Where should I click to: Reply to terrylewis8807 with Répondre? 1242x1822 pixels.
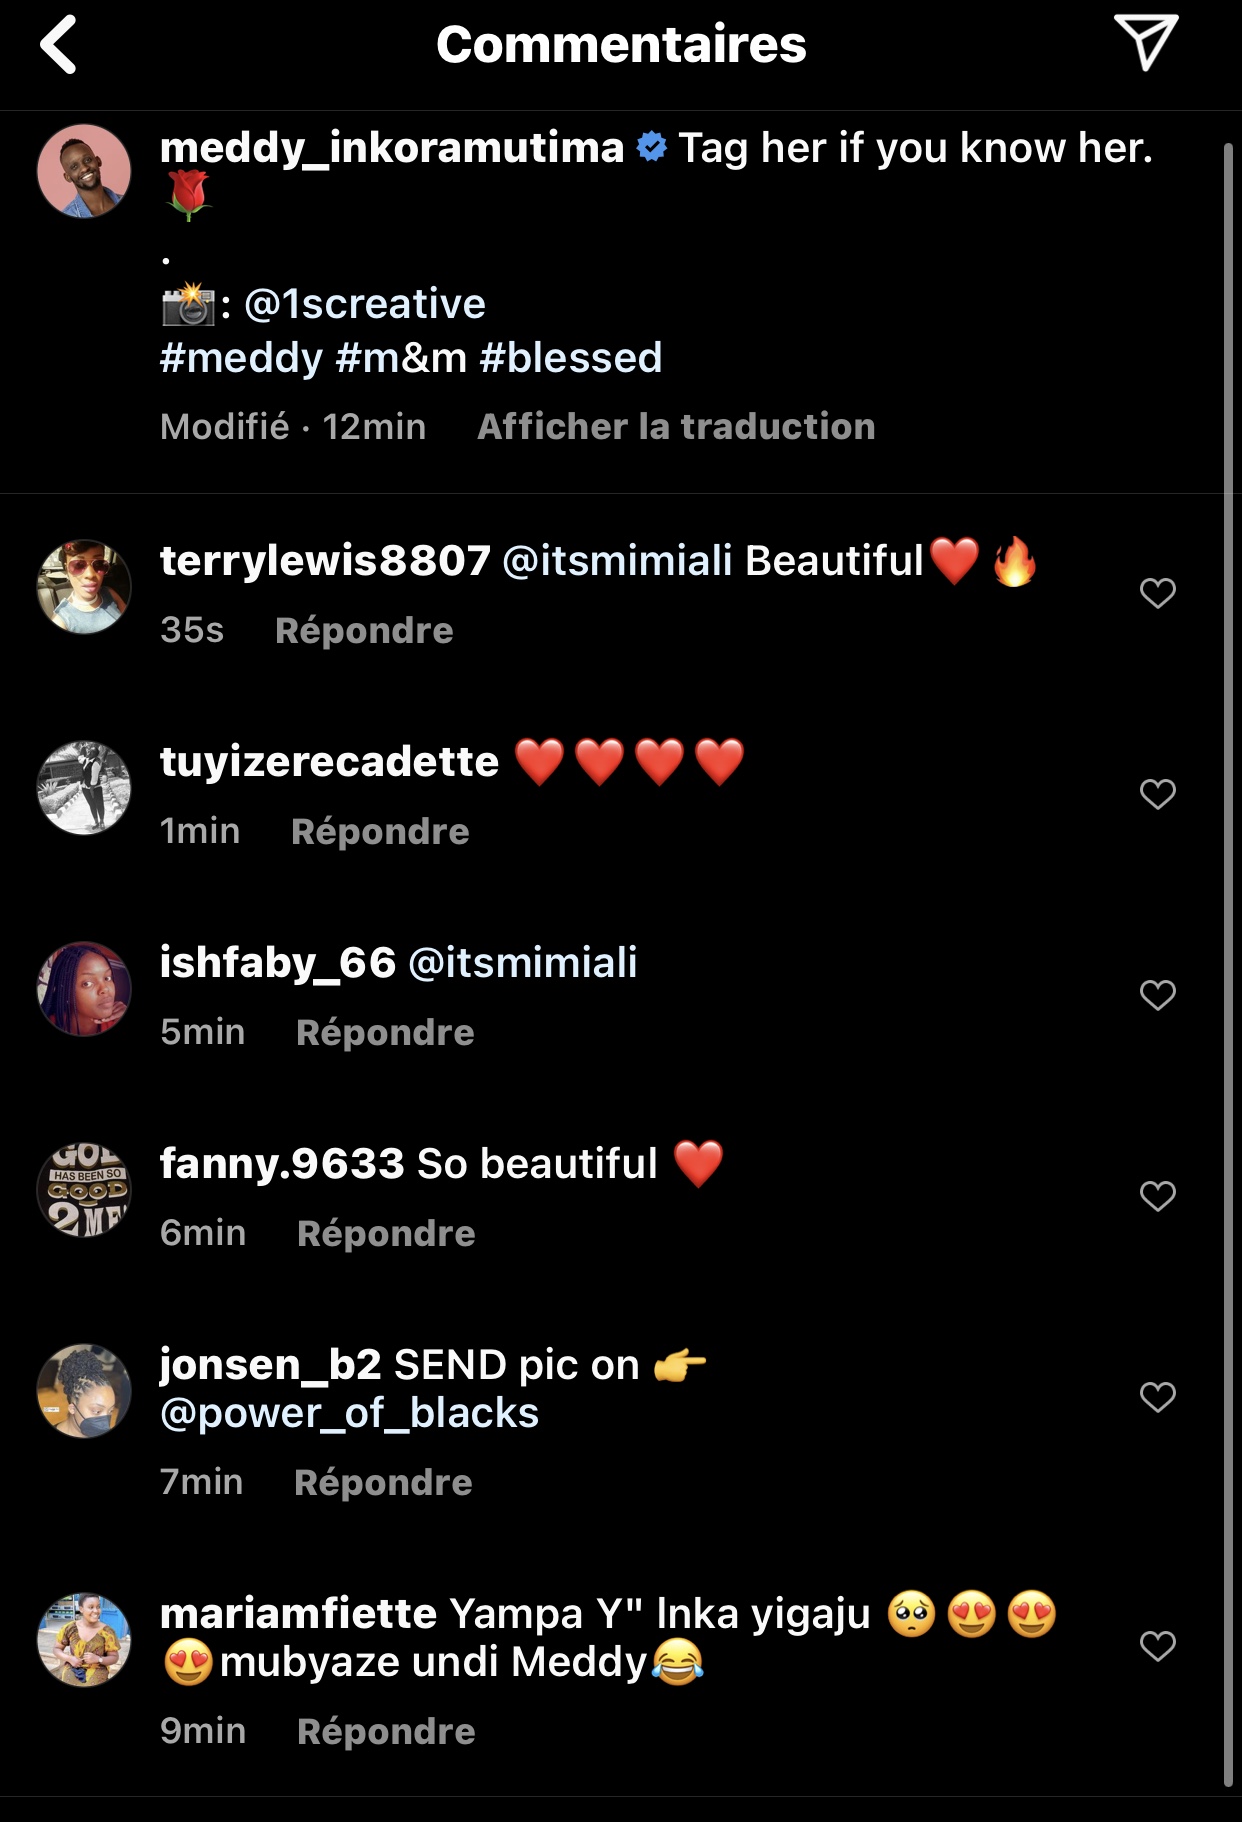pyautogui.click(x=364, y=631)
